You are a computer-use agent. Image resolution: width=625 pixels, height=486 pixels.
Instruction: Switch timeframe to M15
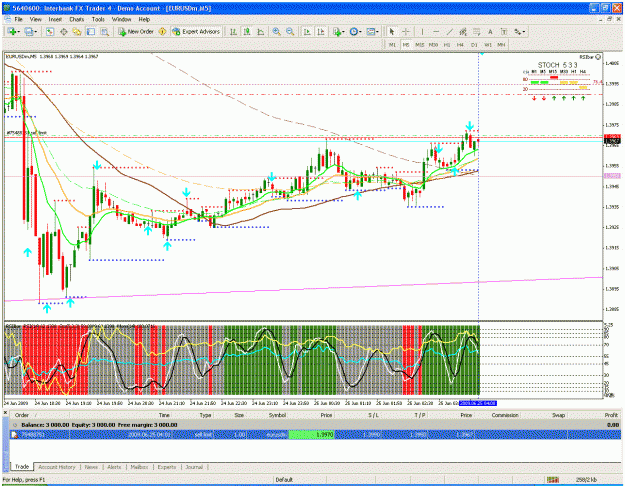coord(420,45)
